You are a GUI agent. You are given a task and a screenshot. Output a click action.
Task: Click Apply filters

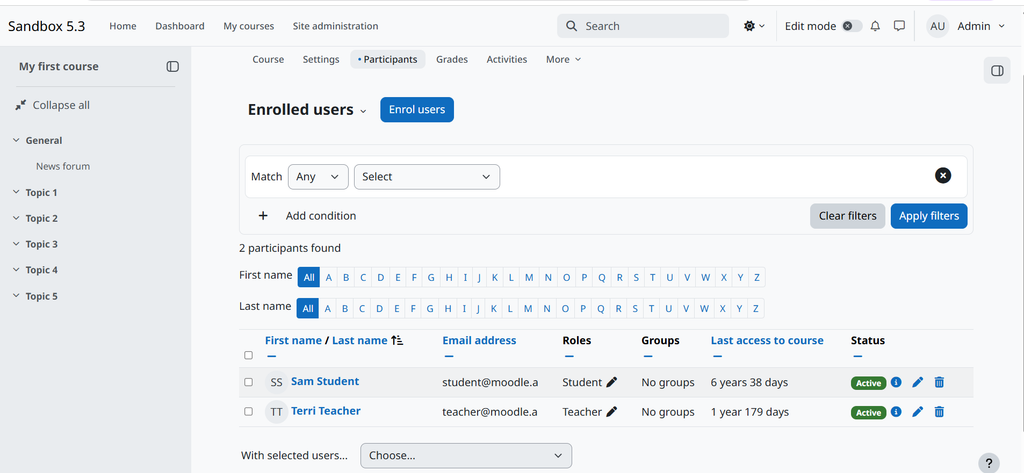click(929, 216)
